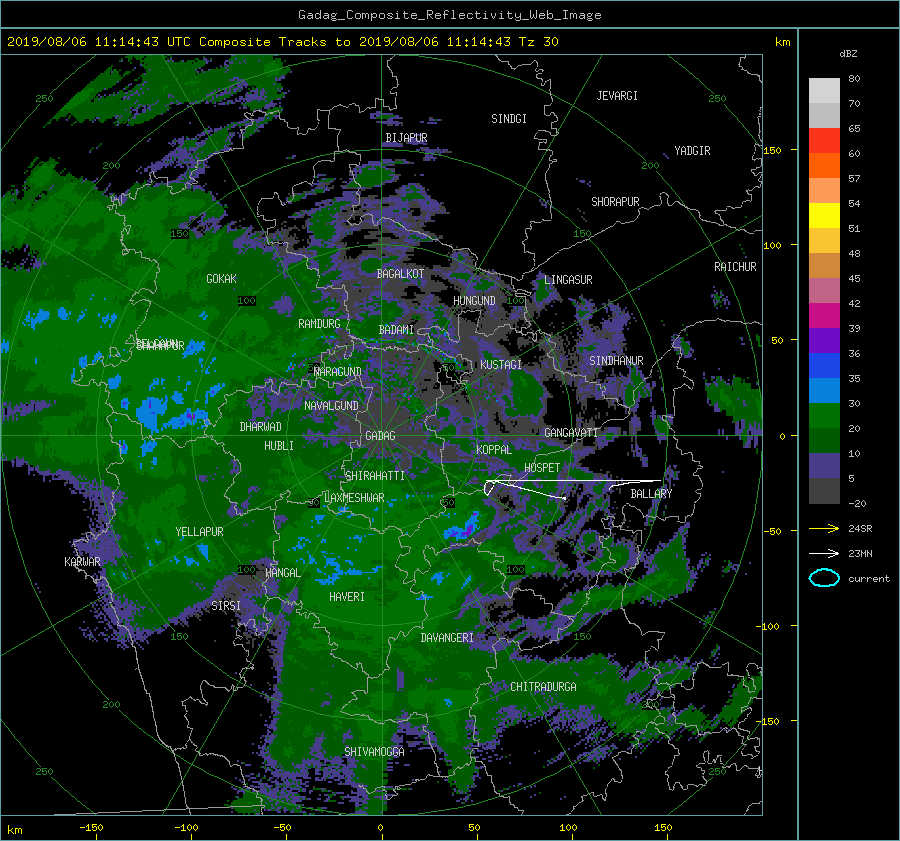The height and width of the screenshot is (841, 900).
Task: Click the GOKAK town label
Action: point(221,279)
